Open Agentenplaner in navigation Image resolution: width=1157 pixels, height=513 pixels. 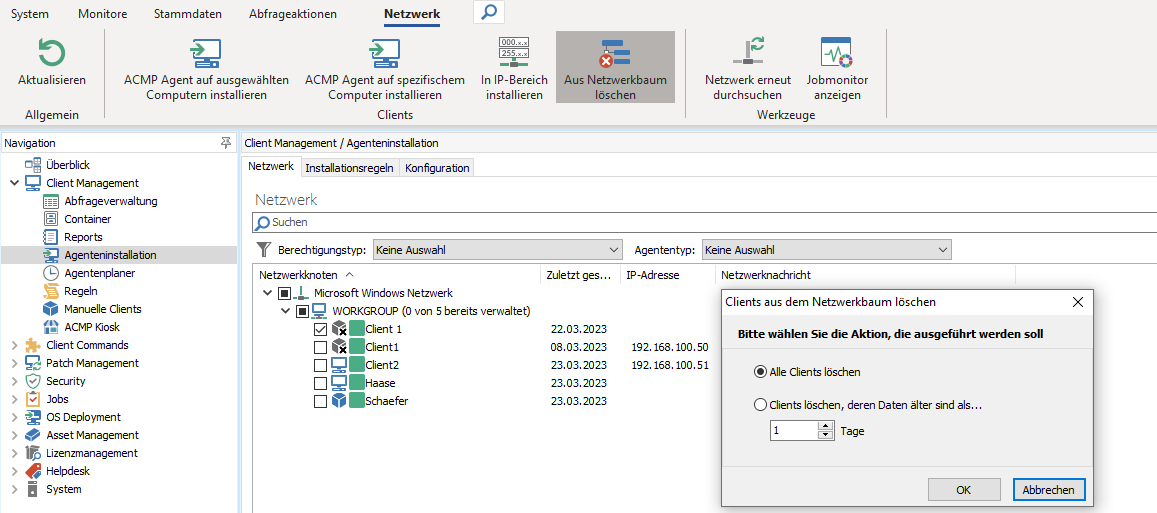coord(100,273)
